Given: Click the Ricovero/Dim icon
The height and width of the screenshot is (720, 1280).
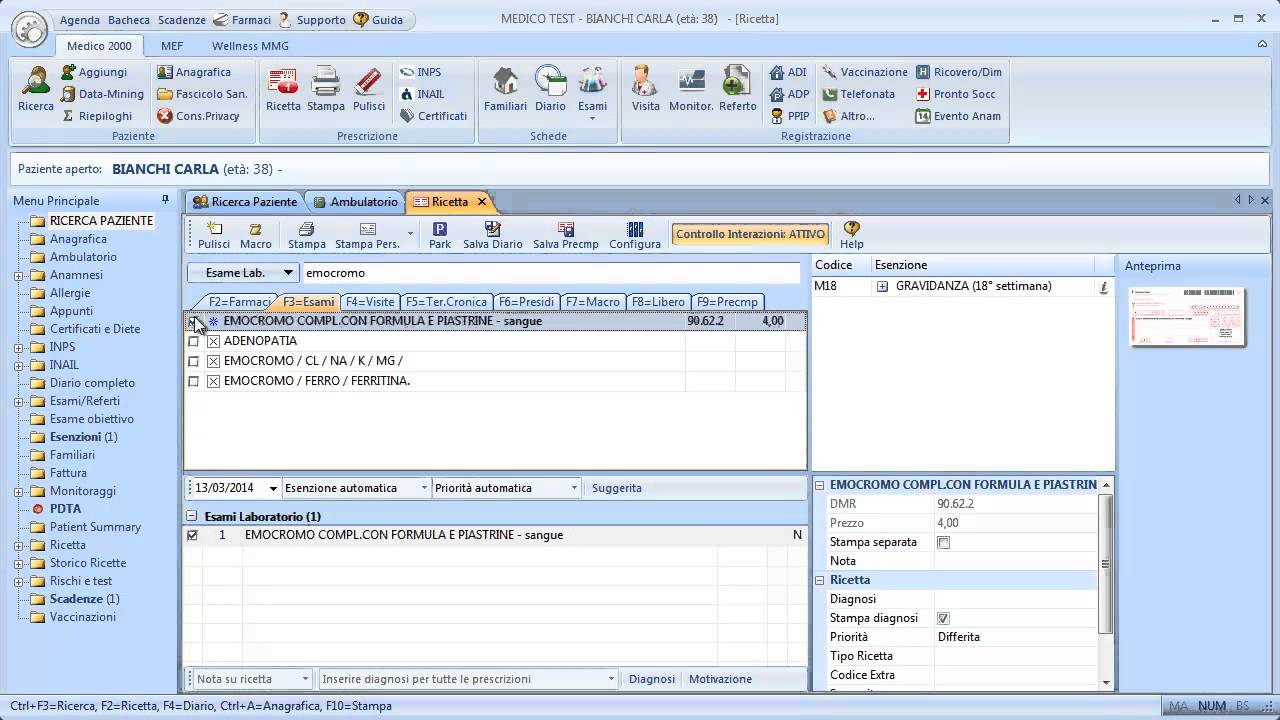Looking at the screenshot, I should (x=958, y=72).
